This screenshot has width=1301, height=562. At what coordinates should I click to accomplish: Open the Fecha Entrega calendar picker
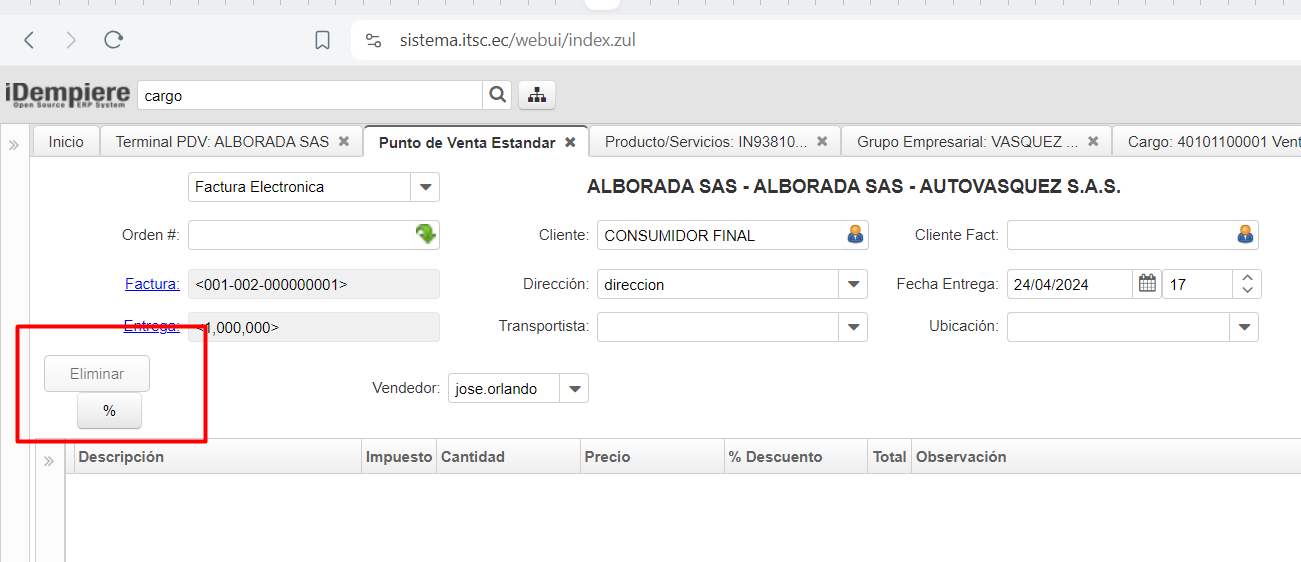pos(1147,284)
